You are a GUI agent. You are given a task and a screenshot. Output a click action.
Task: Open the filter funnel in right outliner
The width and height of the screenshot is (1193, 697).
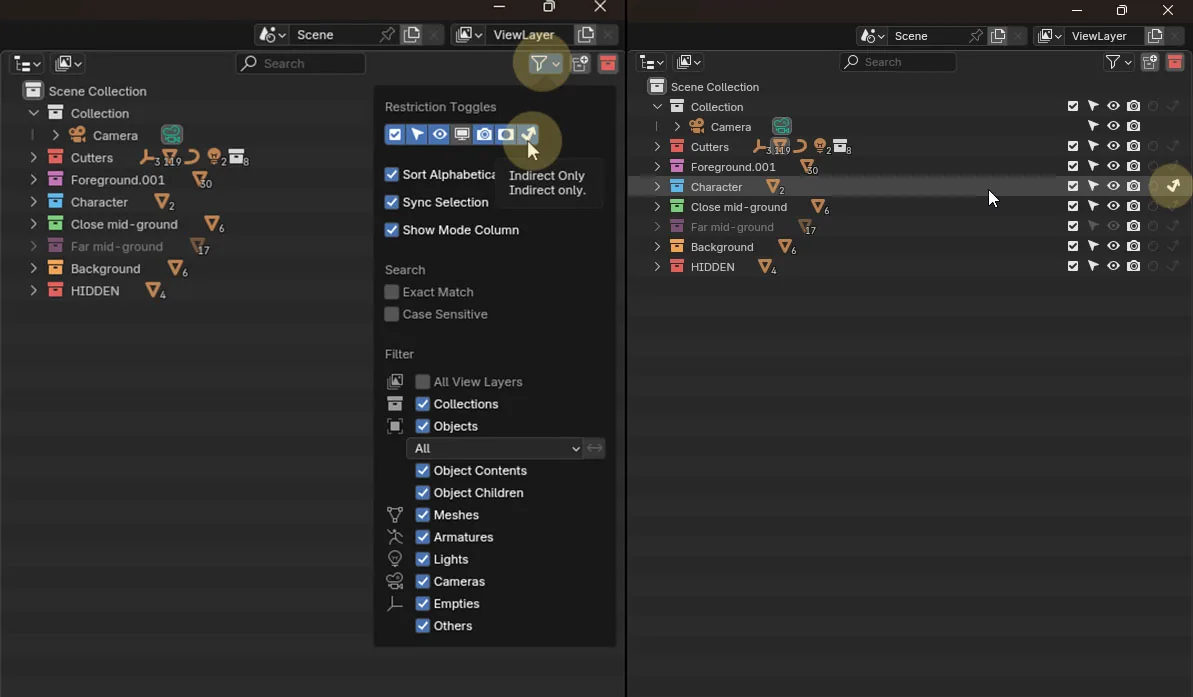click(1118, 62)
